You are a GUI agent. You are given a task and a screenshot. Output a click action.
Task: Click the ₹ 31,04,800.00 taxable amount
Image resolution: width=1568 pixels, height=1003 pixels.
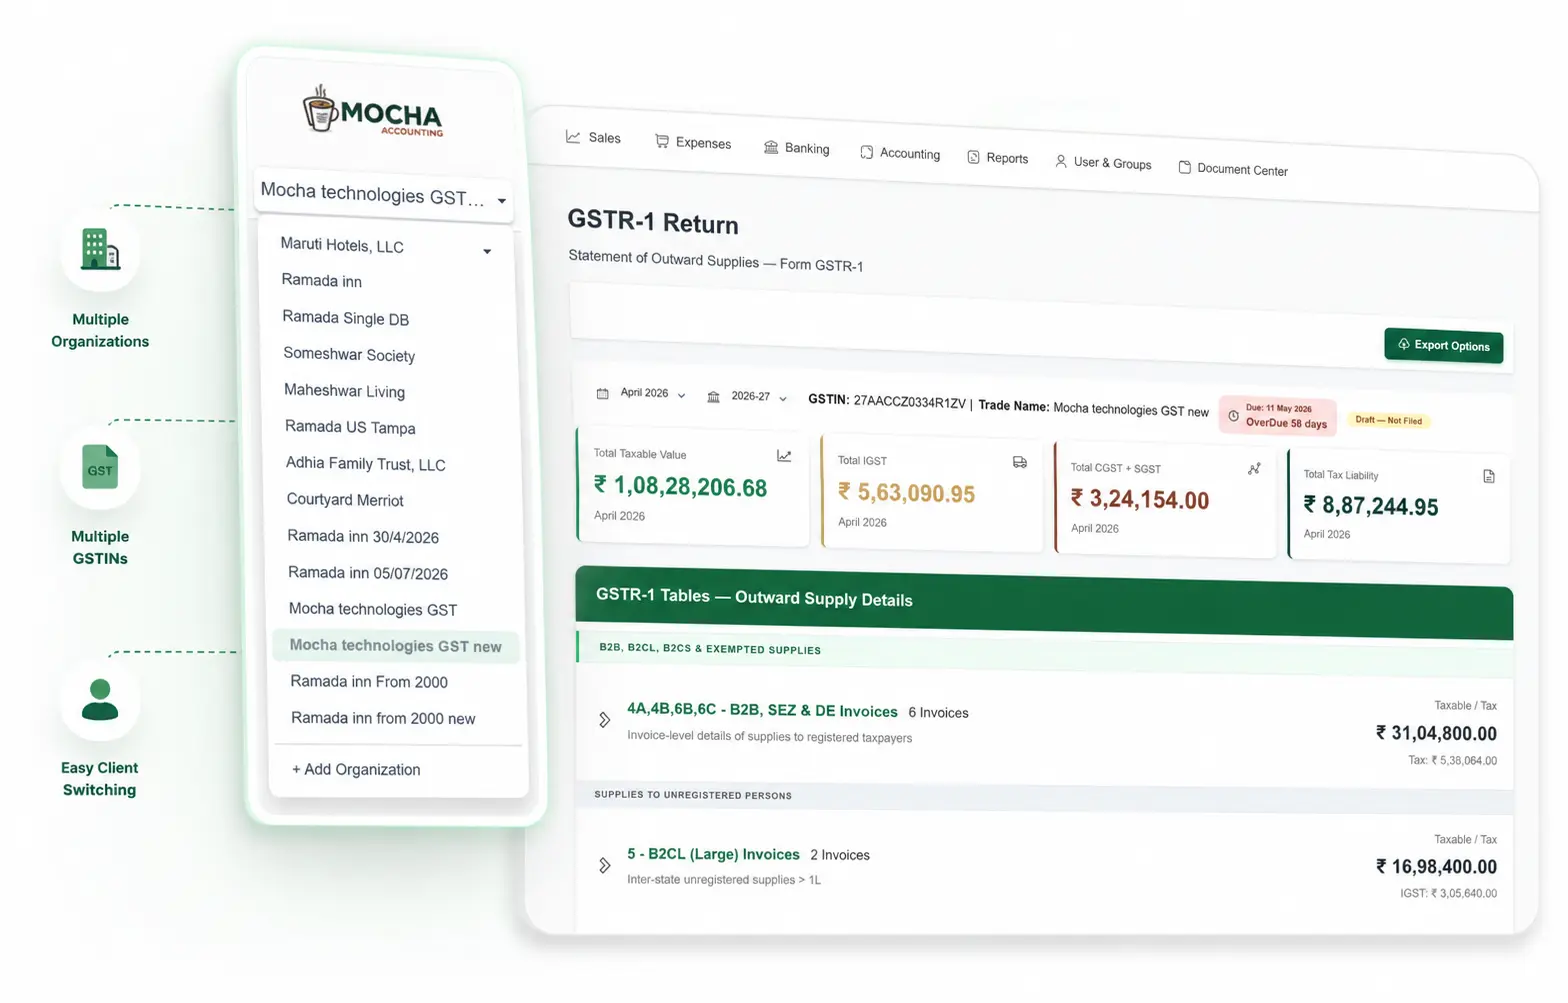[1436, 733]
